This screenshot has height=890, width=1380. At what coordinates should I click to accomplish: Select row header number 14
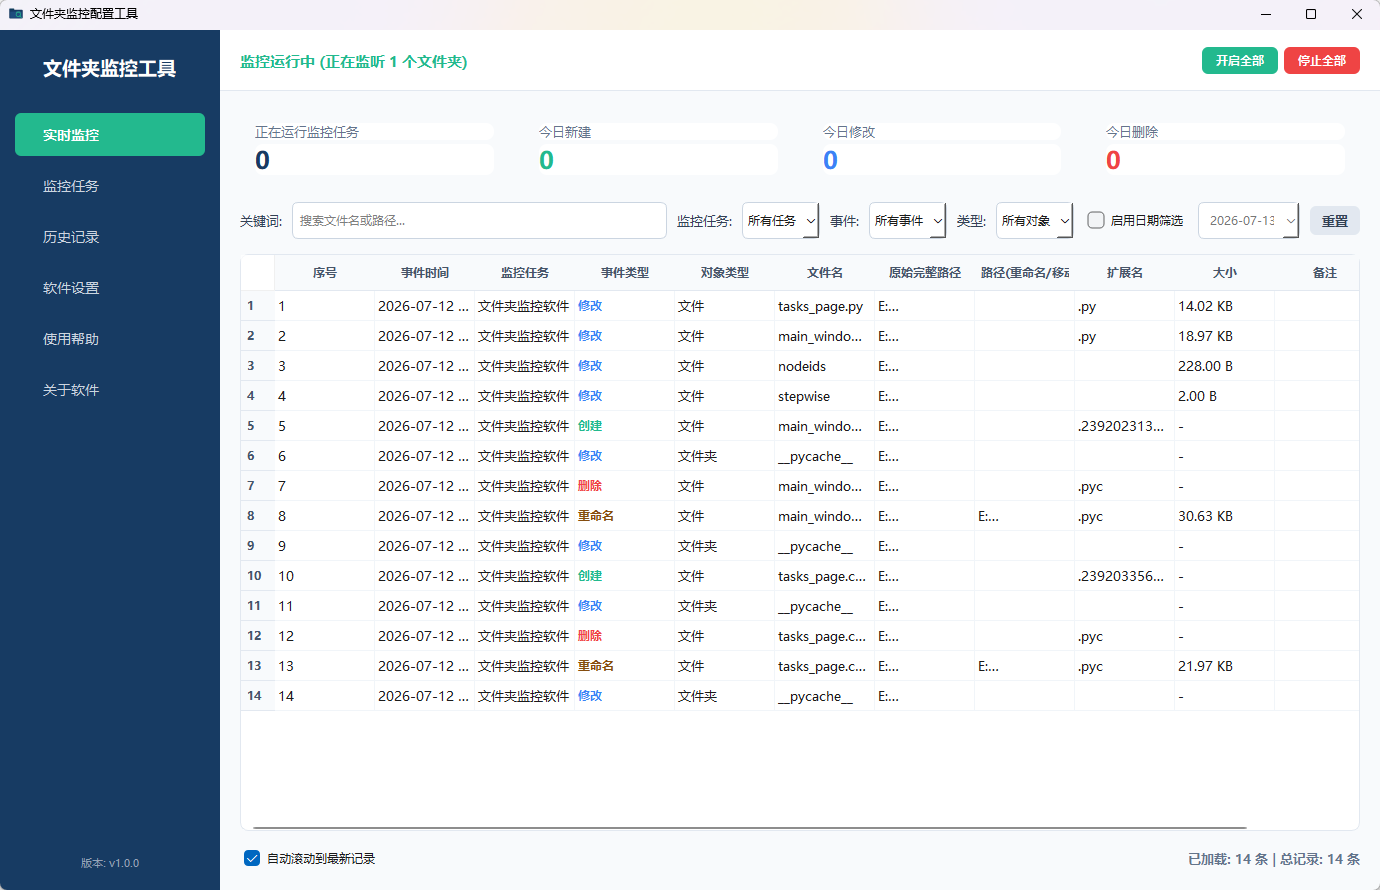pyautogui.click(x=257, y=696)
